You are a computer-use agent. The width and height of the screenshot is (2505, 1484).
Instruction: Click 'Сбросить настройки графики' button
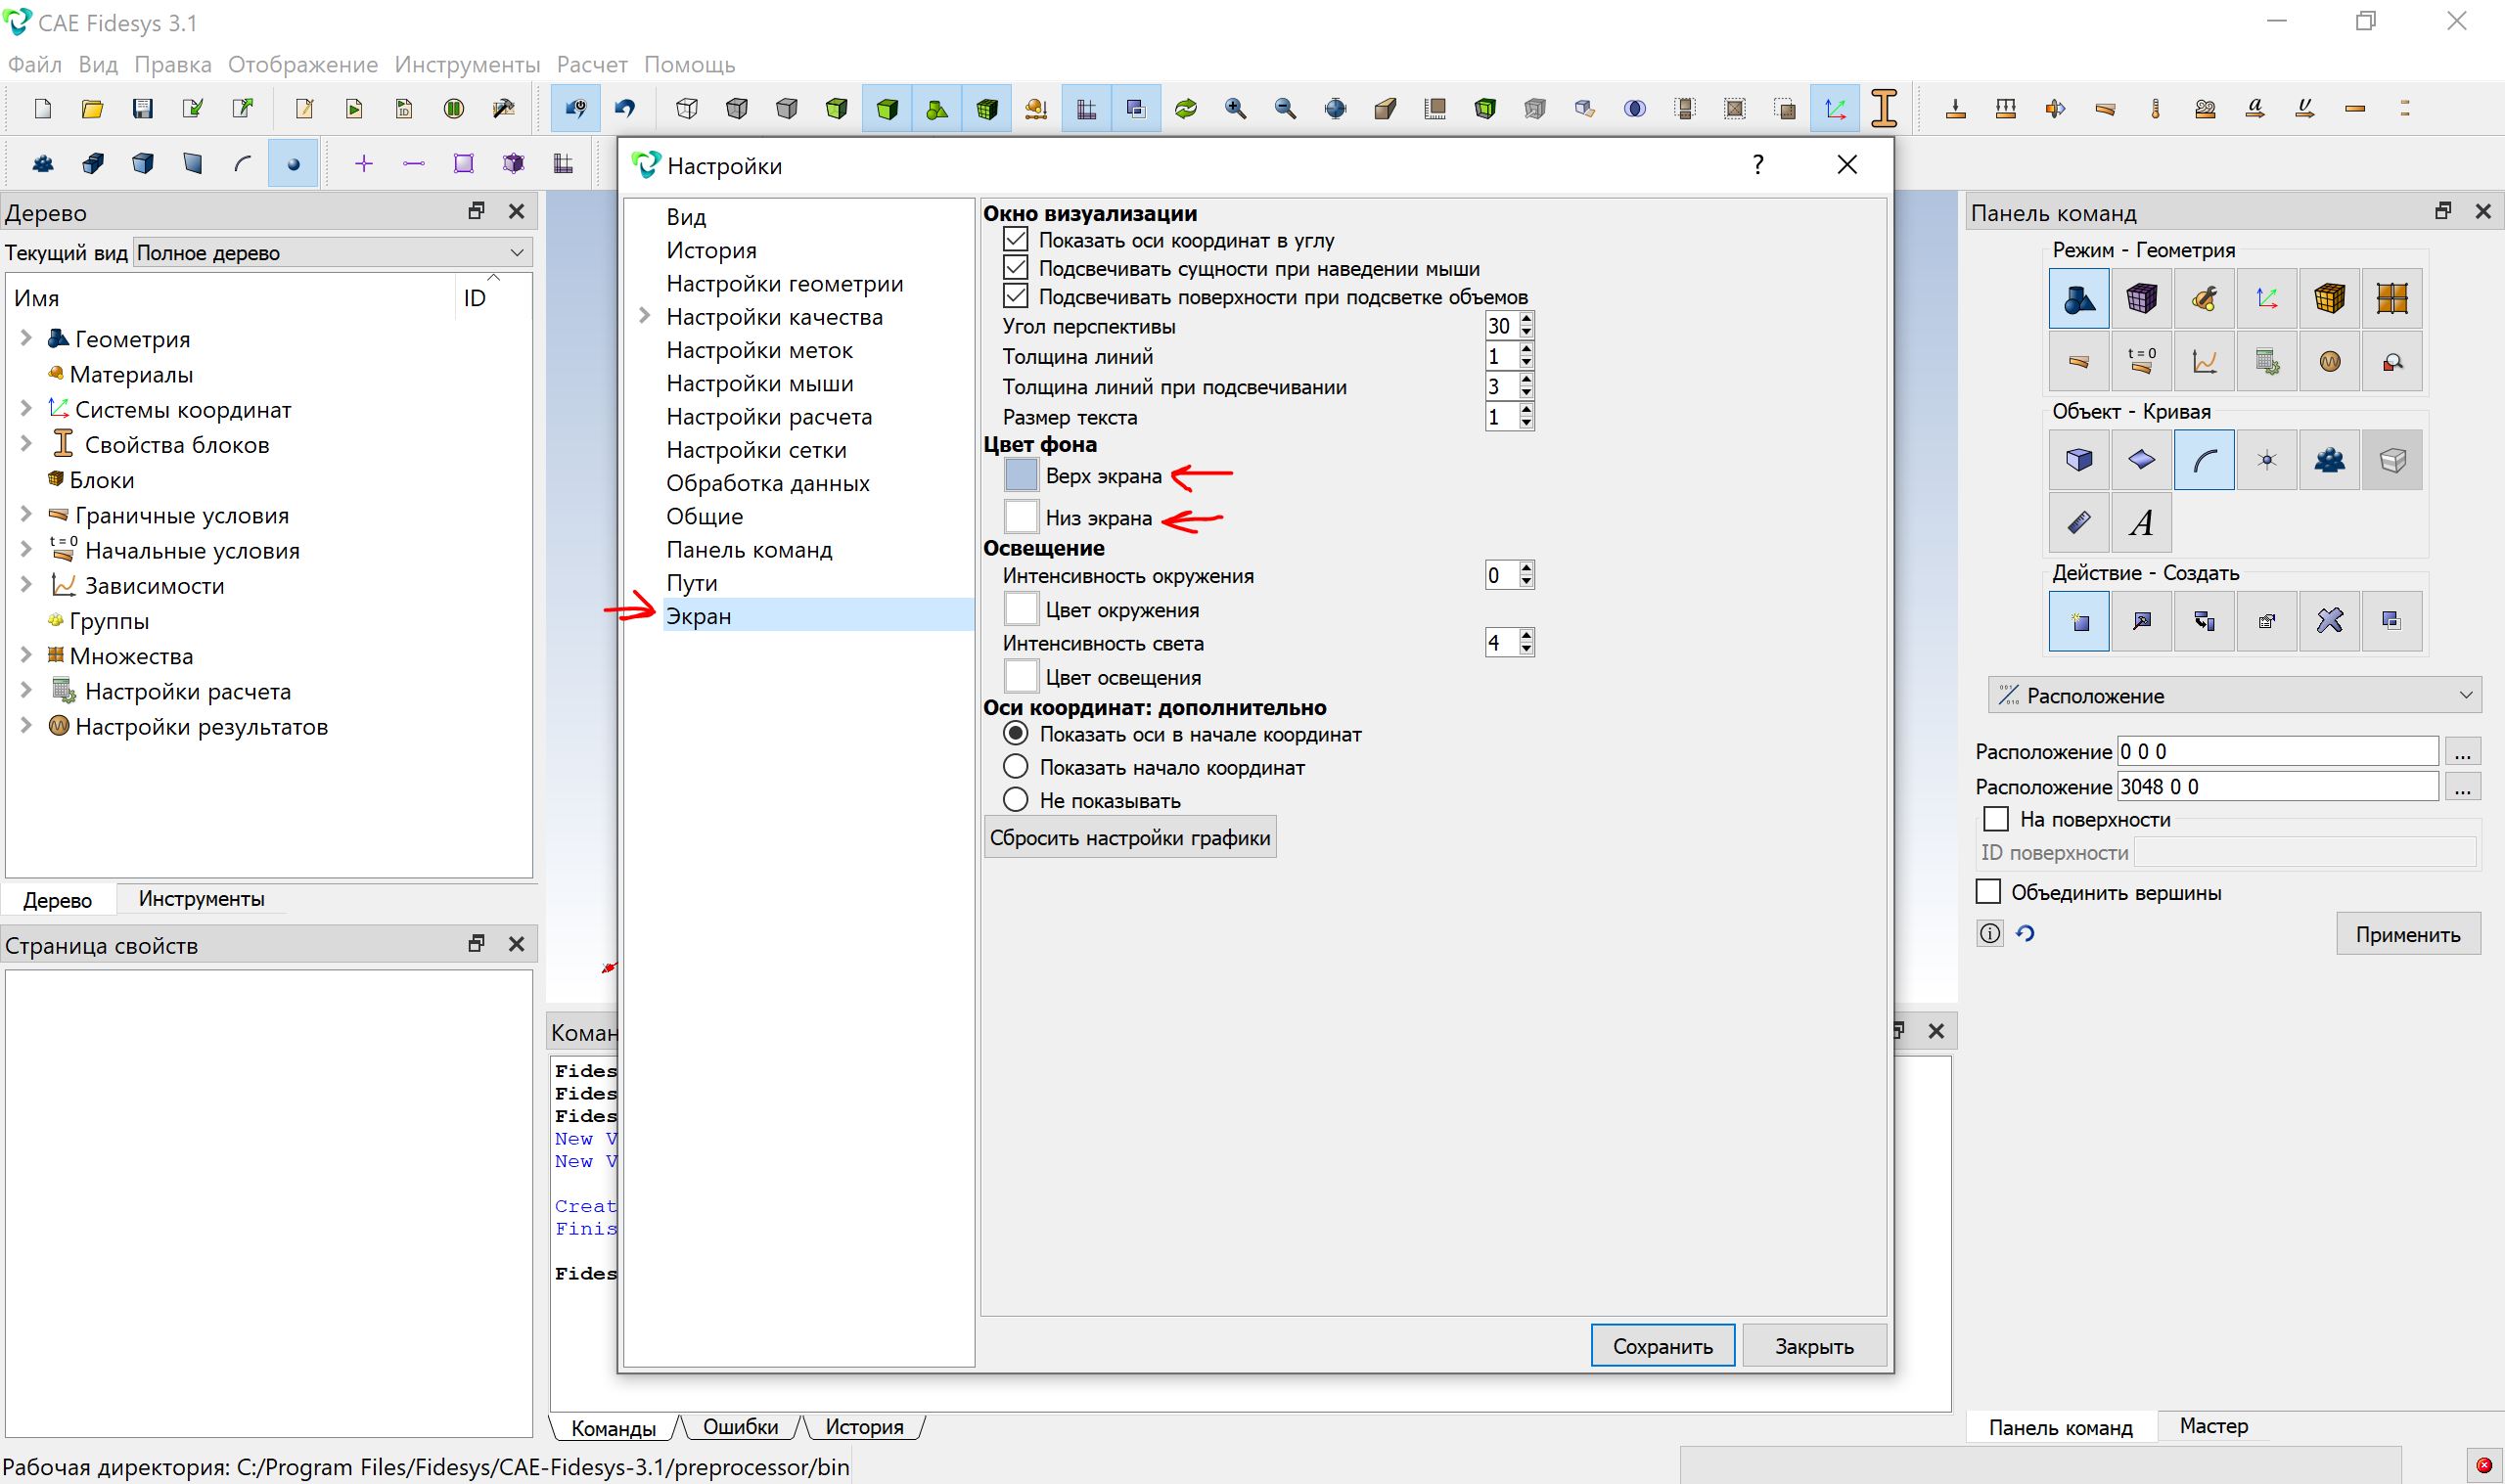coord(1130,837)
